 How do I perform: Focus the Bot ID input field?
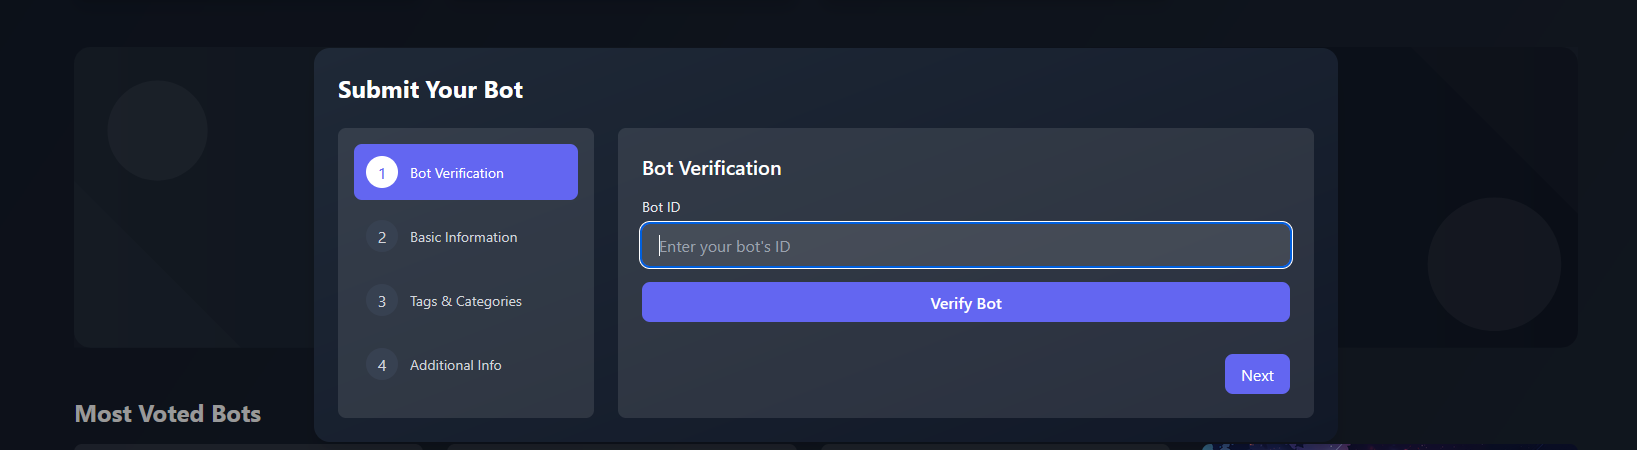tap(966, 245)
